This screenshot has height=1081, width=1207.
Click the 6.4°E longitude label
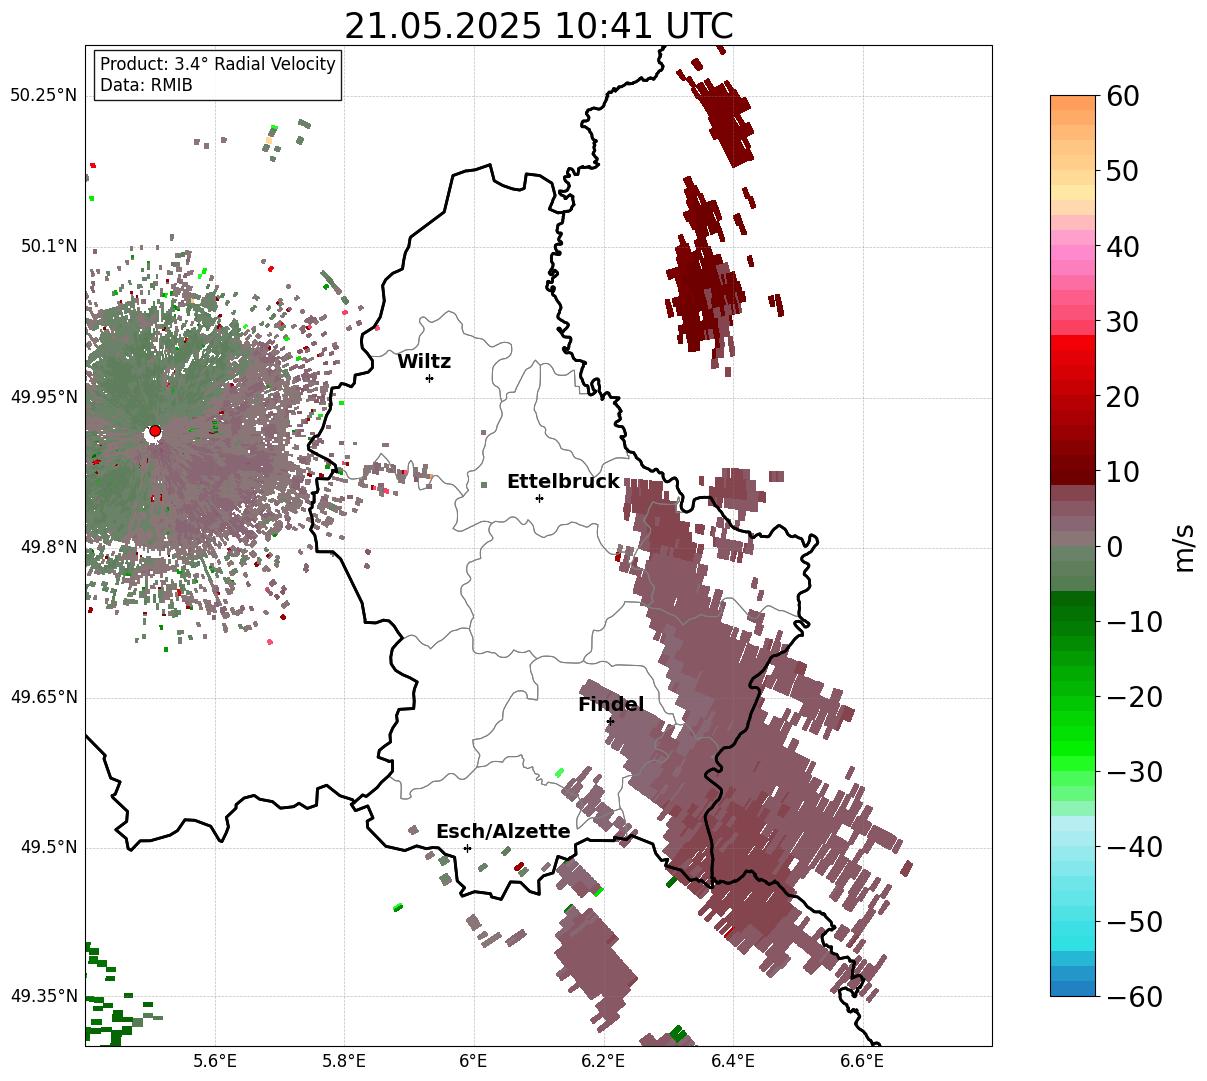[733, 1063]
